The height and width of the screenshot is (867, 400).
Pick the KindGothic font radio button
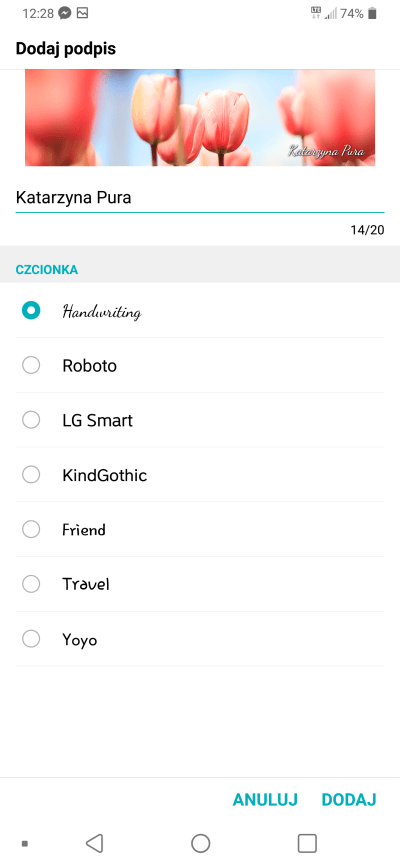click(30, 474)
